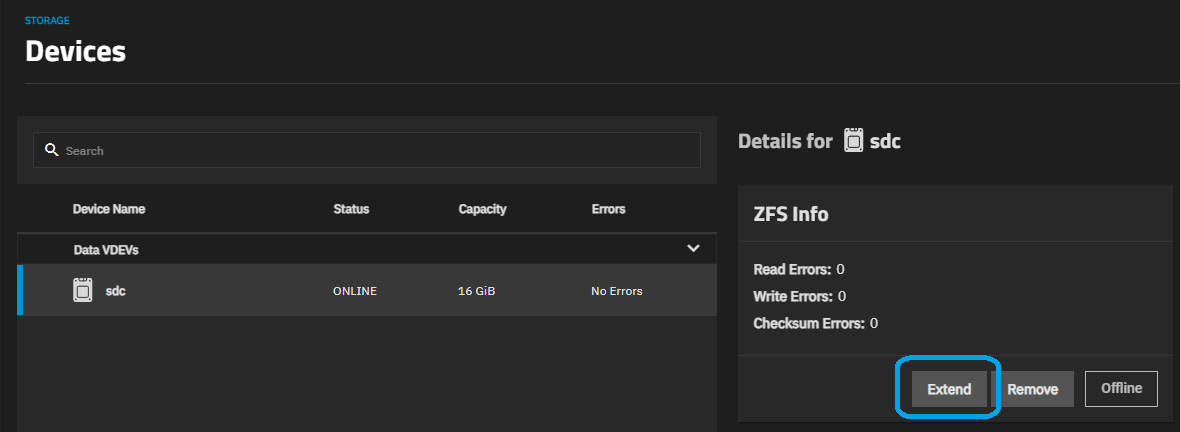Click the No Errors cell
Screen dimensions: 1180x432
[617, 291]
